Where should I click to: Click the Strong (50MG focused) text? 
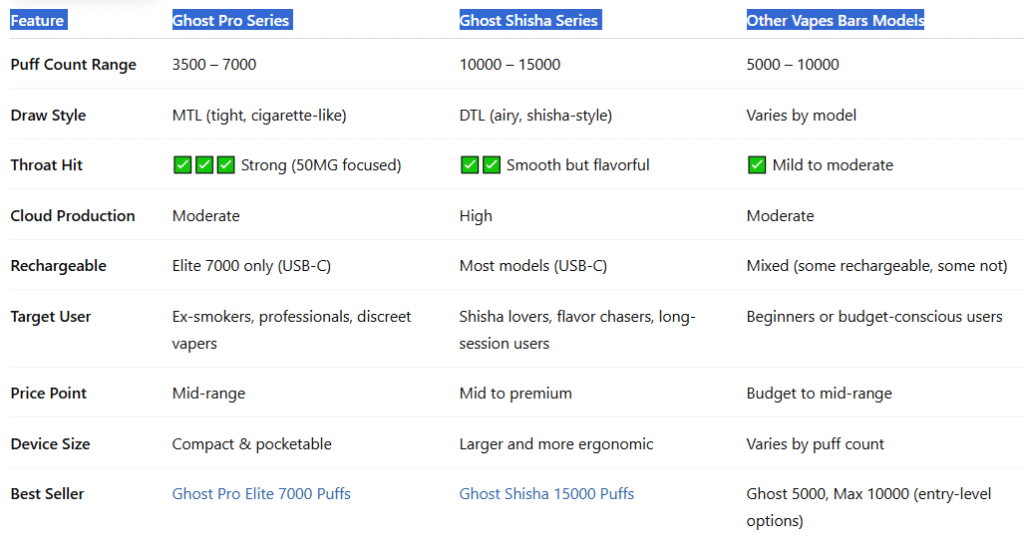[321, 165]
